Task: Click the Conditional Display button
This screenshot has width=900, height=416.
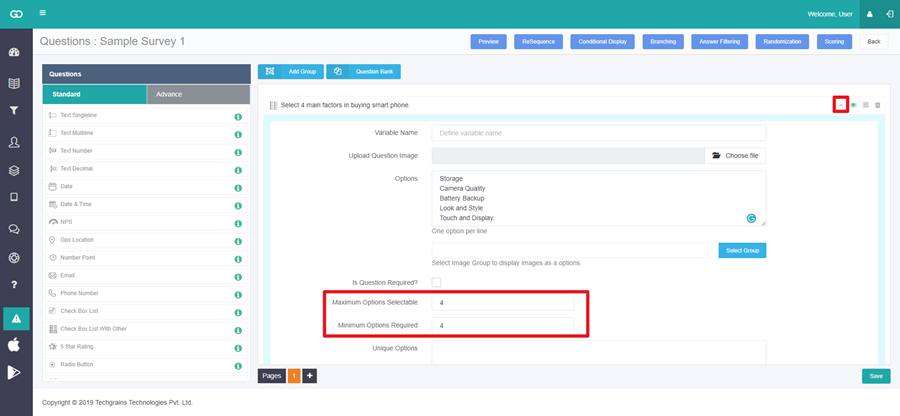Action: [603, 42]
